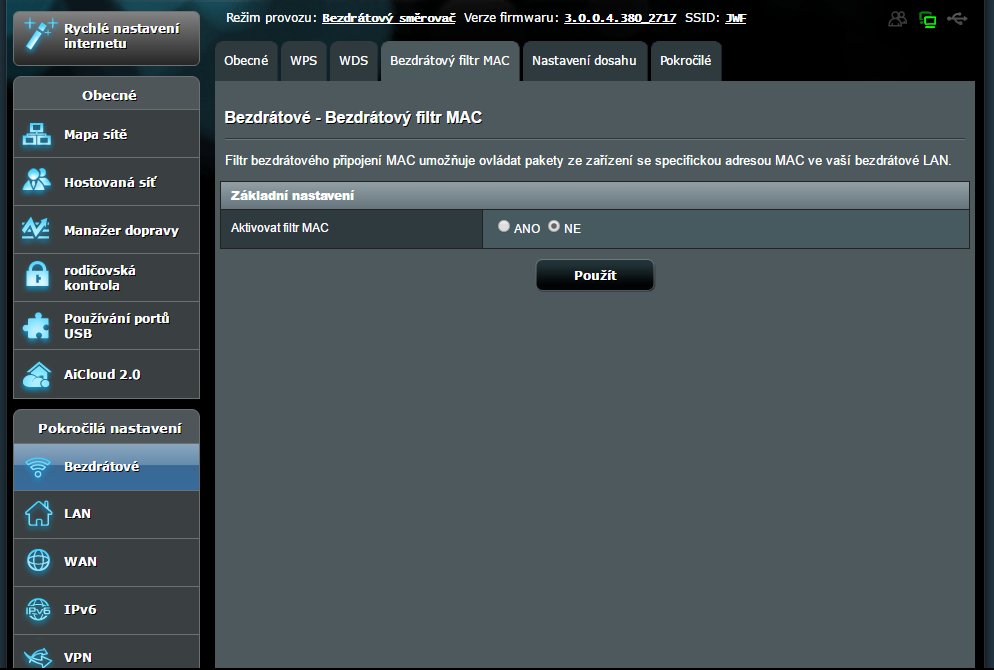Switch to the Pokročilé tab
Viewport: 994px width, 670px height.
click(685, 61)
